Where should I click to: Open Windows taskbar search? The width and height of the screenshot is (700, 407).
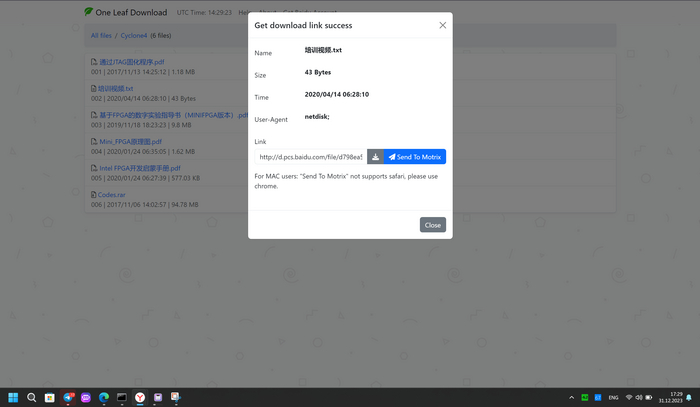click(x=31, y=397)
